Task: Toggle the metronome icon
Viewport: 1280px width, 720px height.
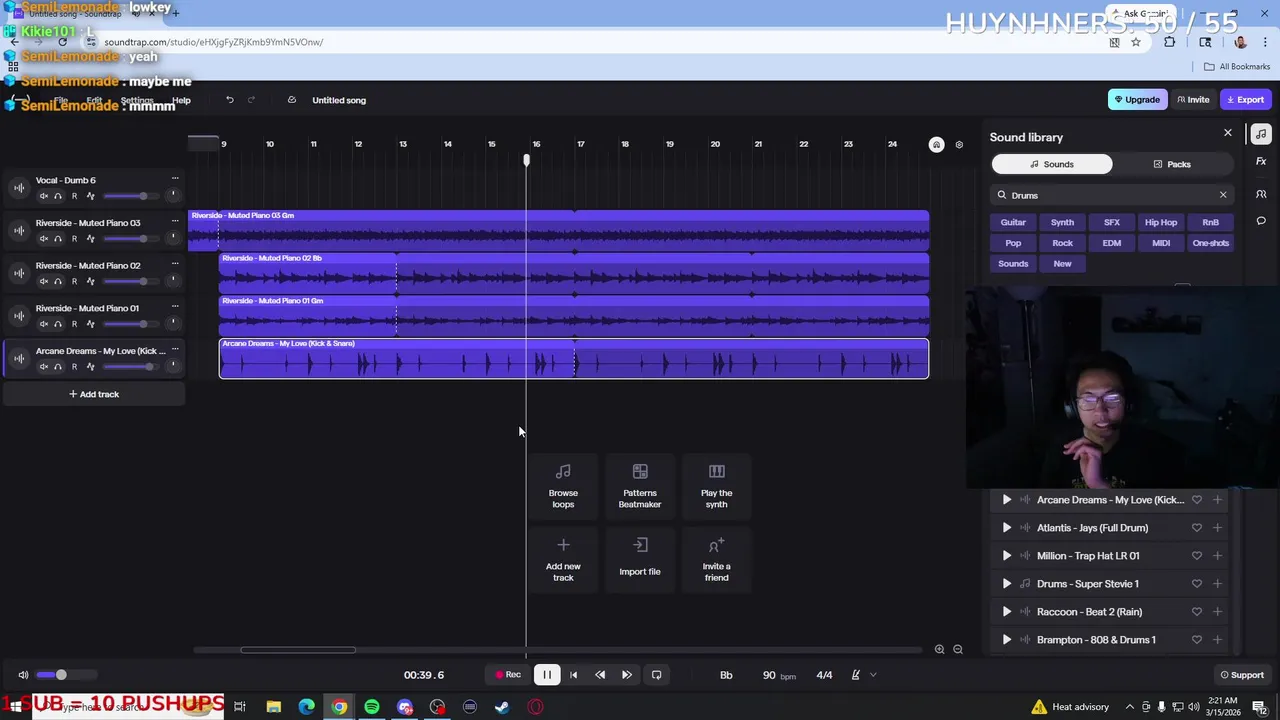Action: click(x=856, y=675)
